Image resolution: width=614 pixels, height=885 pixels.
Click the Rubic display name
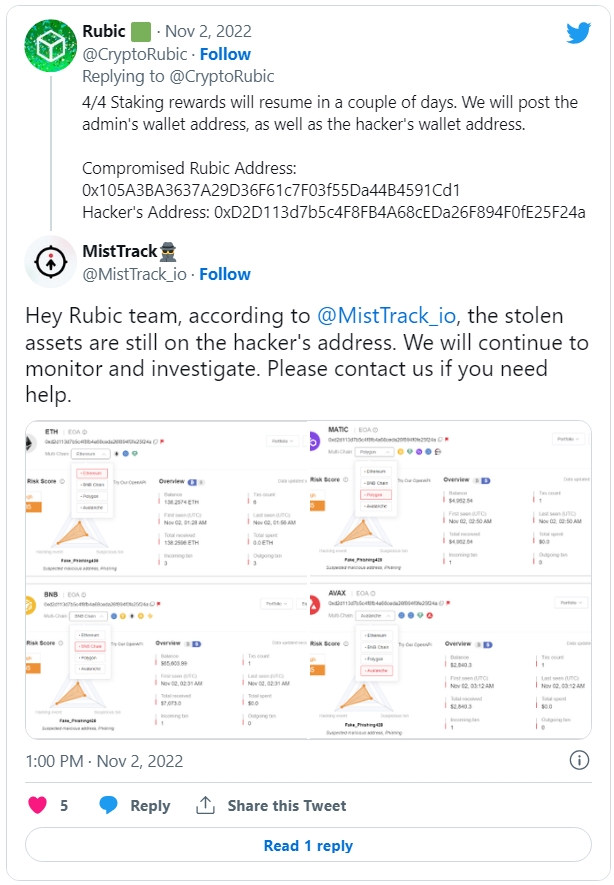[x=104, y=31]
